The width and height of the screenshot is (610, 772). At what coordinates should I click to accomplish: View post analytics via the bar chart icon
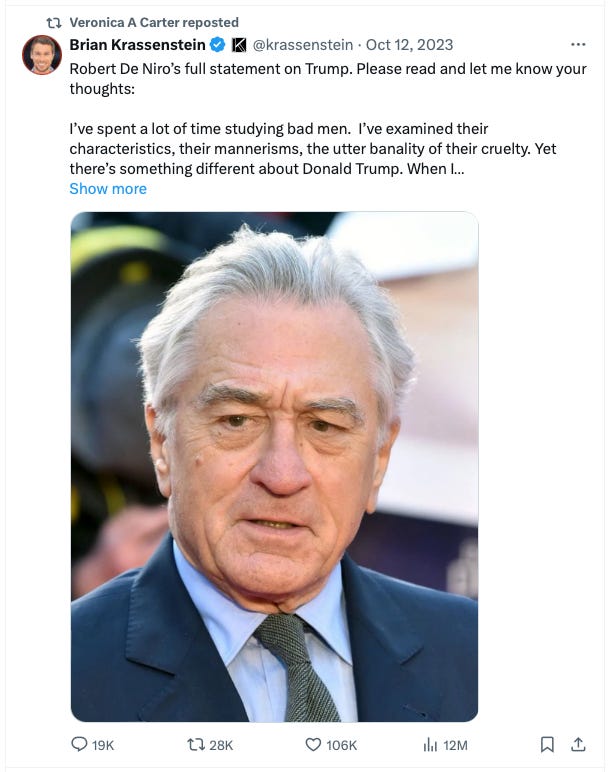tap(430, 744)
